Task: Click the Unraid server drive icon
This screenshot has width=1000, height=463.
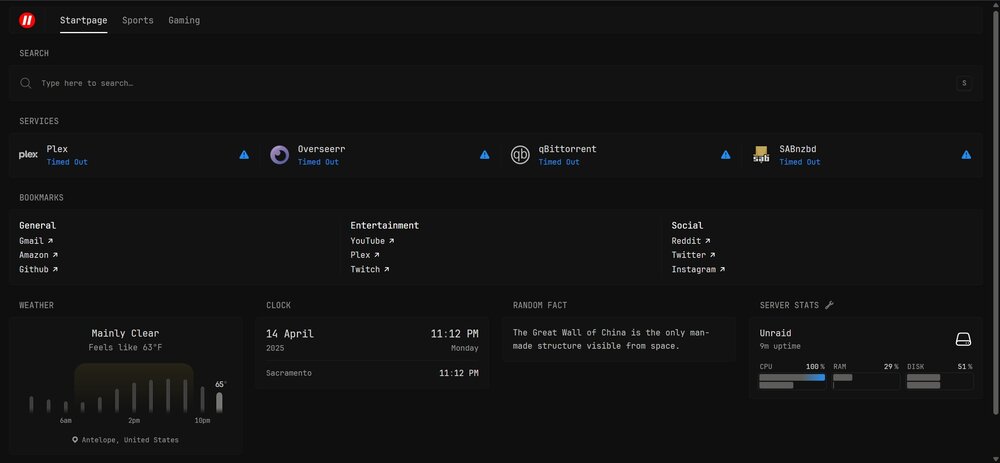Action: coord(963,339)
